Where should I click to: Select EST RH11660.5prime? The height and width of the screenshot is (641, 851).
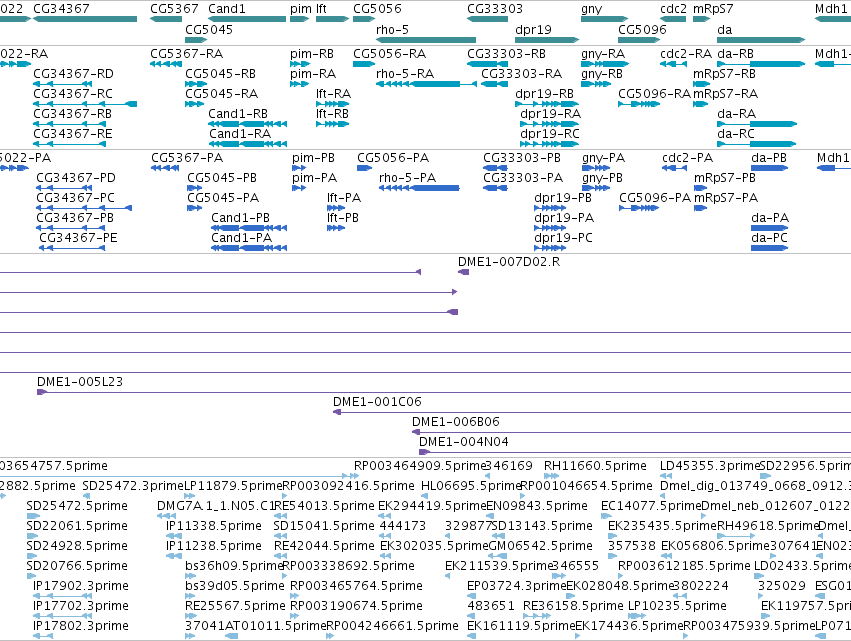point(551,476)
